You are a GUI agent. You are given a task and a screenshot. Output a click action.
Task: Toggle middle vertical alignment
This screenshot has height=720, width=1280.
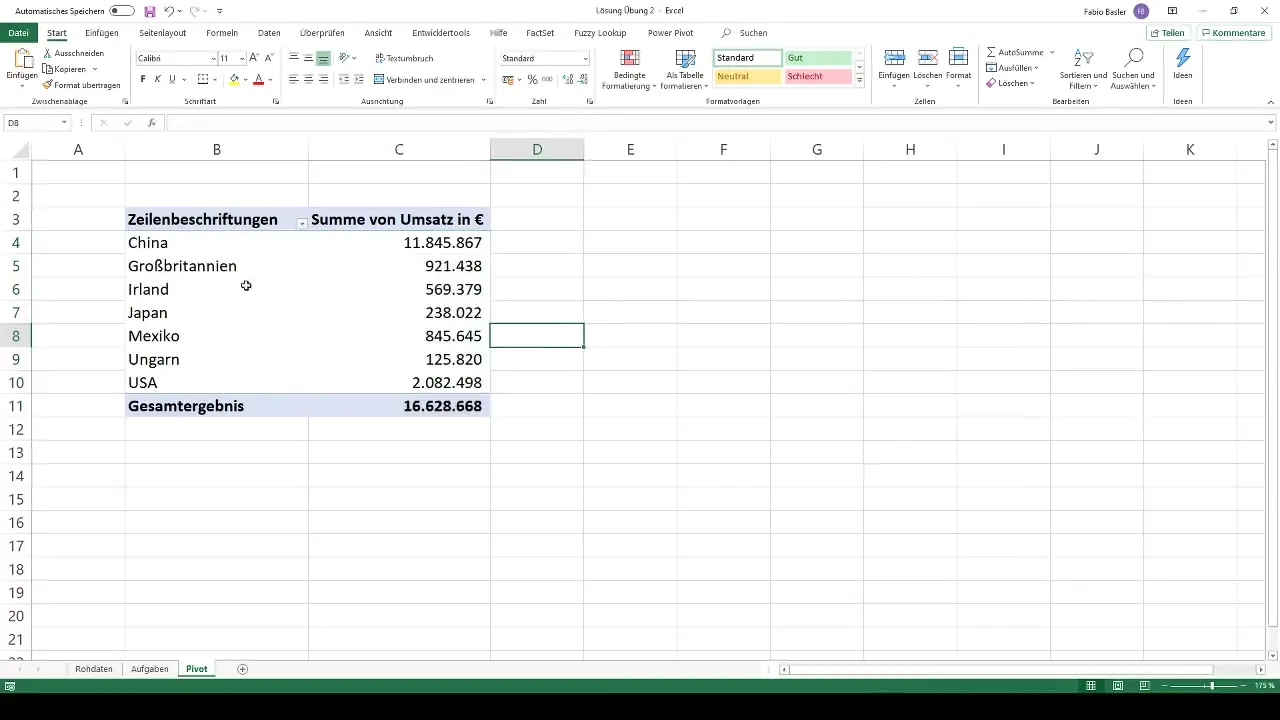(x=308, y=58)
